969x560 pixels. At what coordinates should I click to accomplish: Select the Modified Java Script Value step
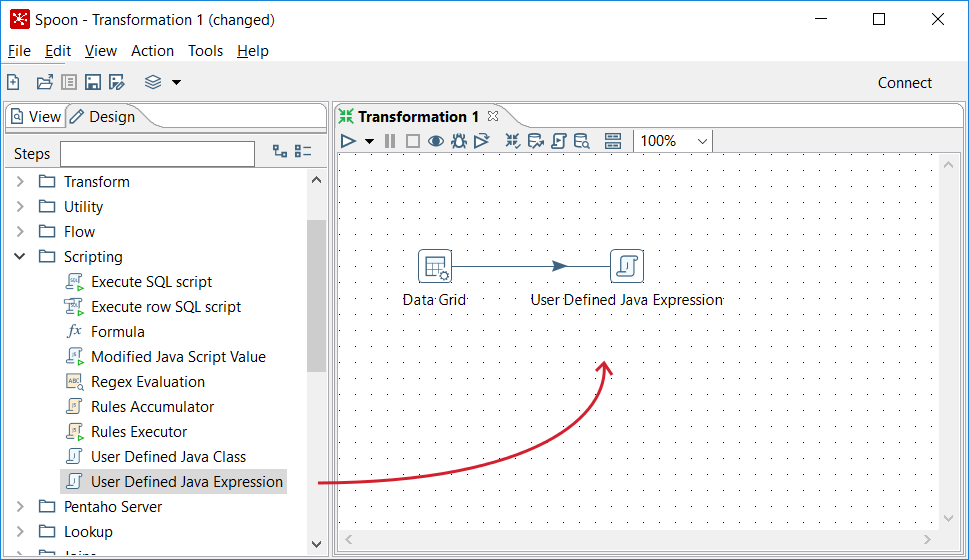coord(178,357)
